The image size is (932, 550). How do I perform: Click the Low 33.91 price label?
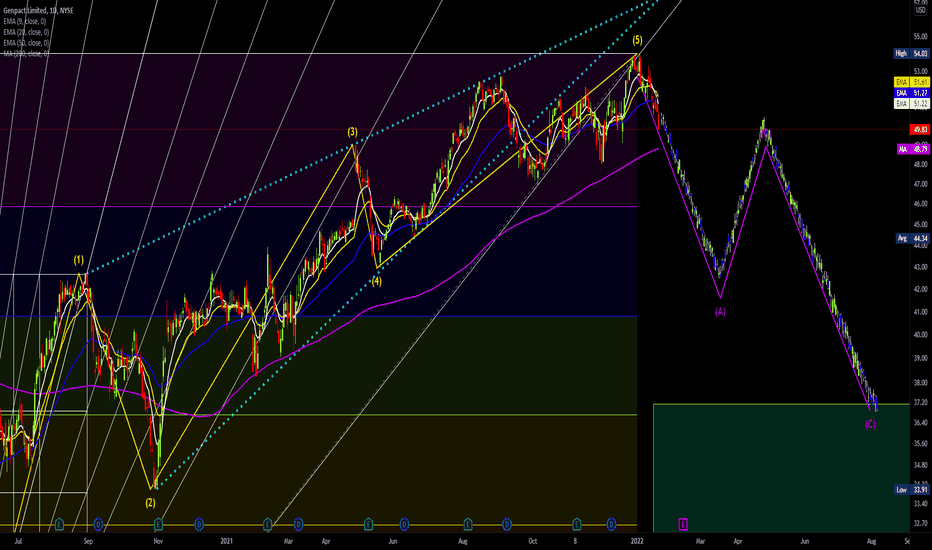click(912, 490)
